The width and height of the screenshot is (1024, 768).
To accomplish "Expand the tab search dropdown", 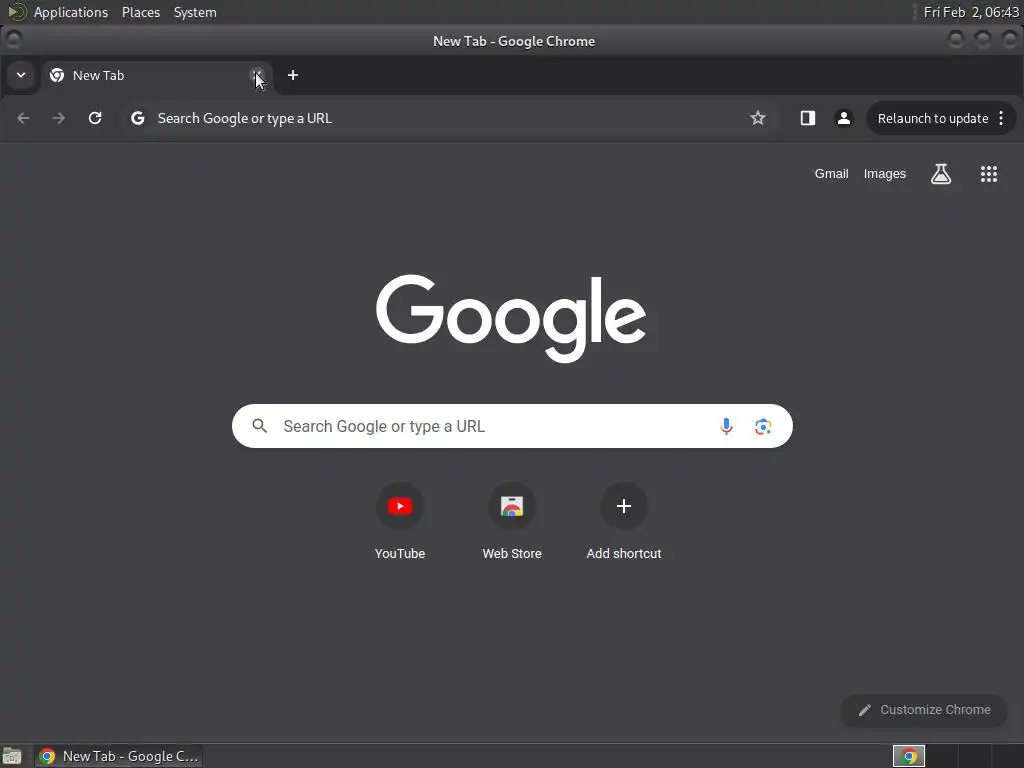I will pyautogui.click(x=21, y=75).
